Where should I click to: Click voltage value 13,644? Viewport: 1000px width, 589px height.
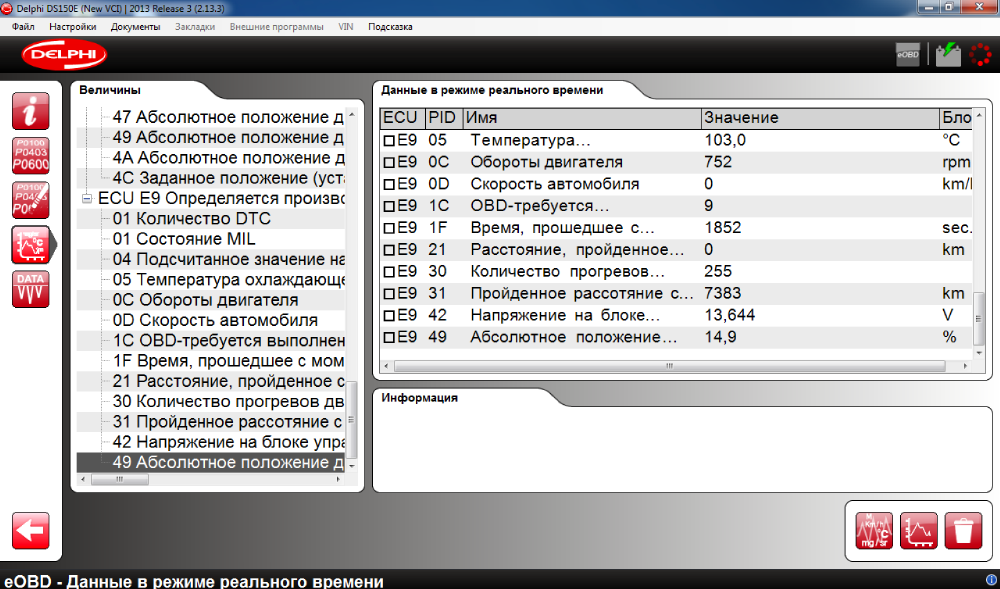point(730,316)
